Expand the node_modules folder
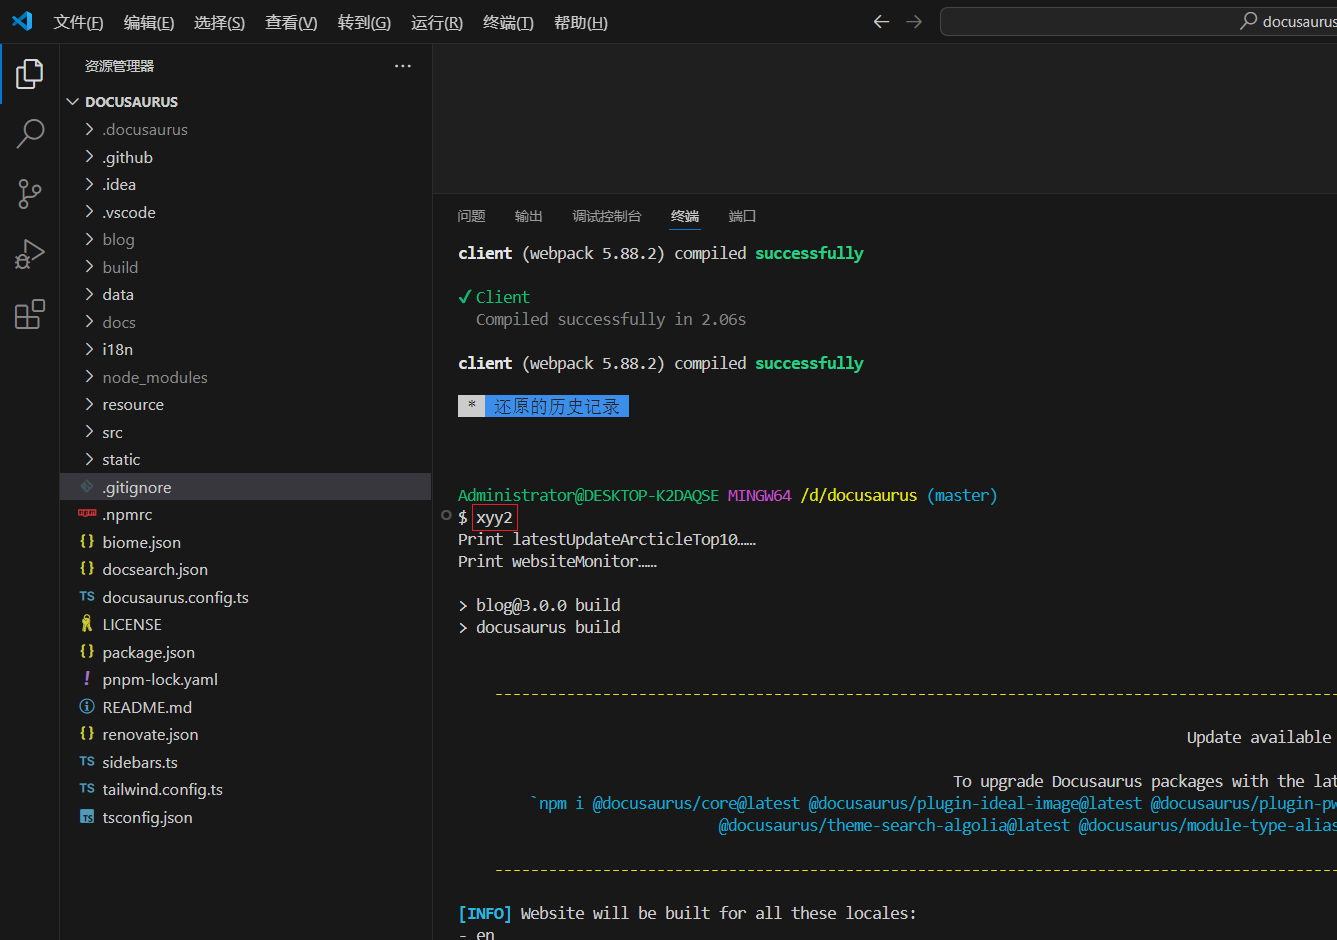Image resolution: width=1337 pixels, height=940 pixels. 245,377
